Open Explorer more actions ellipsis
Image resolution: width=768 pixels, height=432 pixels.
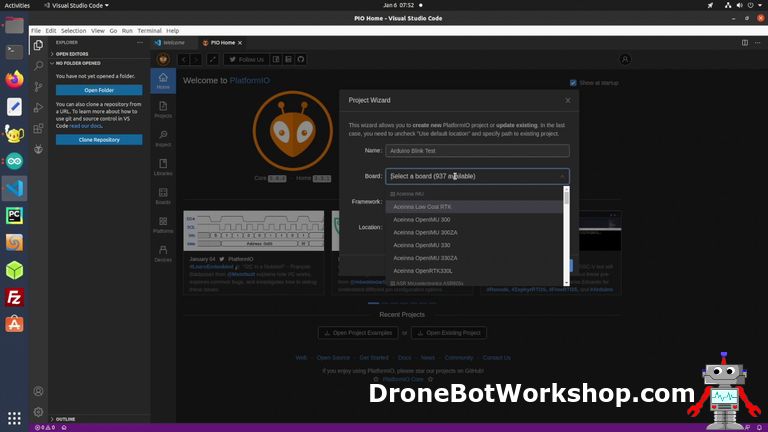tap(140, 43)
